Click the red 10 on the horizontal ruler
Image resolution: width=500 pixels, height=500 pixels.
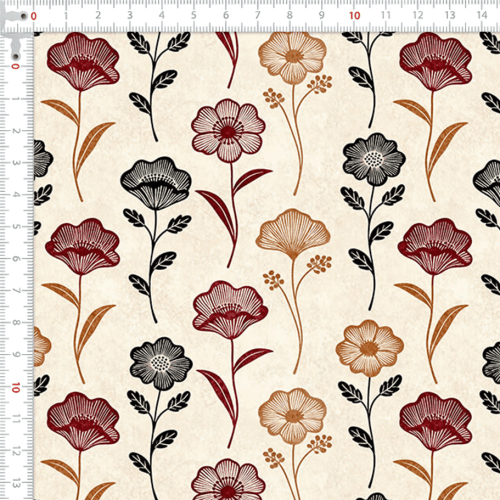click(355, 15)
